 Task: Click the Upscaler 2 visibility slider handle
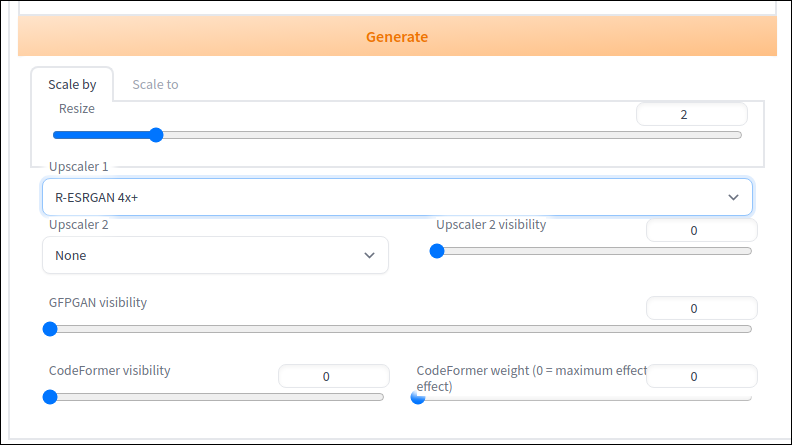tap(437, 251)
